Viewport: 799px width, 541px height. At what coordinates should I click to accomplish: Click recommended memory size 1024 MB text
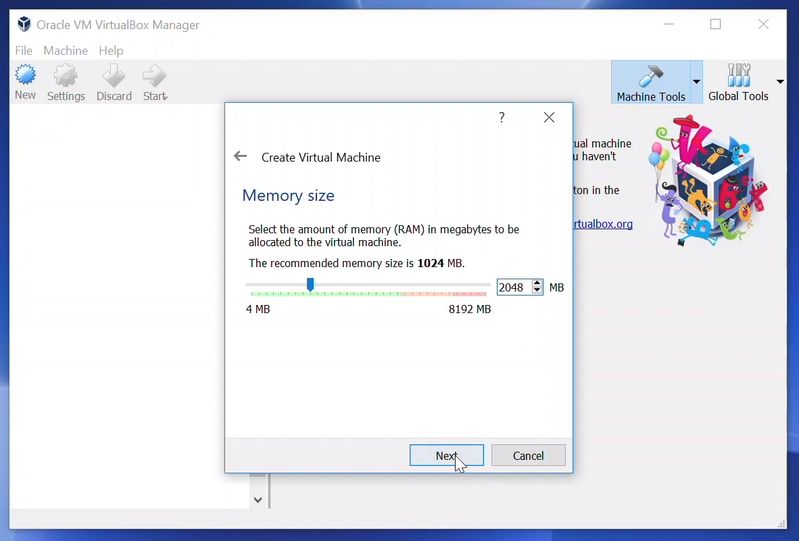click(357, 263)
